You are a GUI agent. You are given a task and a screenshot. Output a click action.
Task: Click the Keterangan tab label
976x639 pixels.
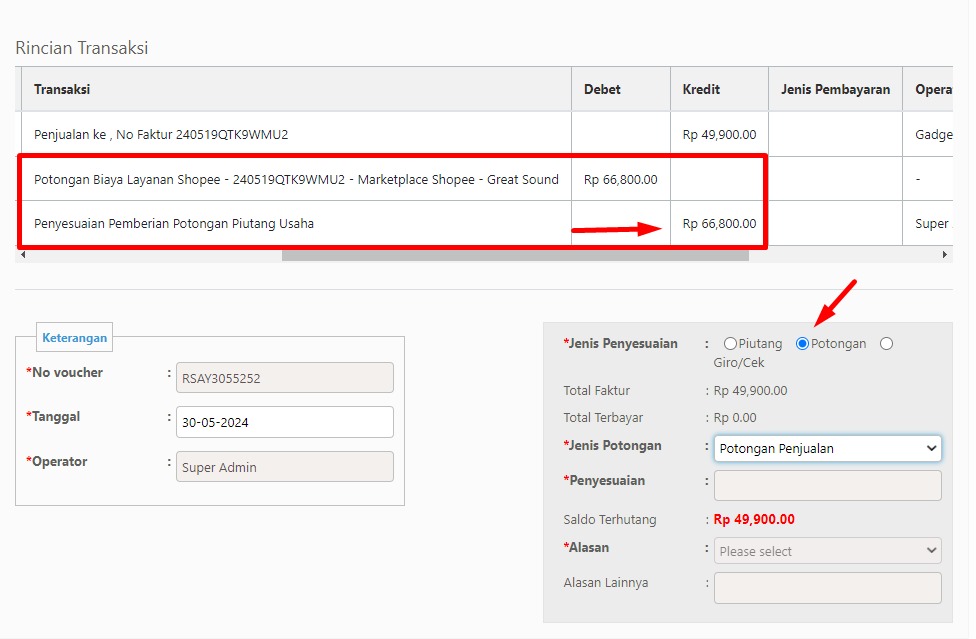[x=75, y=338]
